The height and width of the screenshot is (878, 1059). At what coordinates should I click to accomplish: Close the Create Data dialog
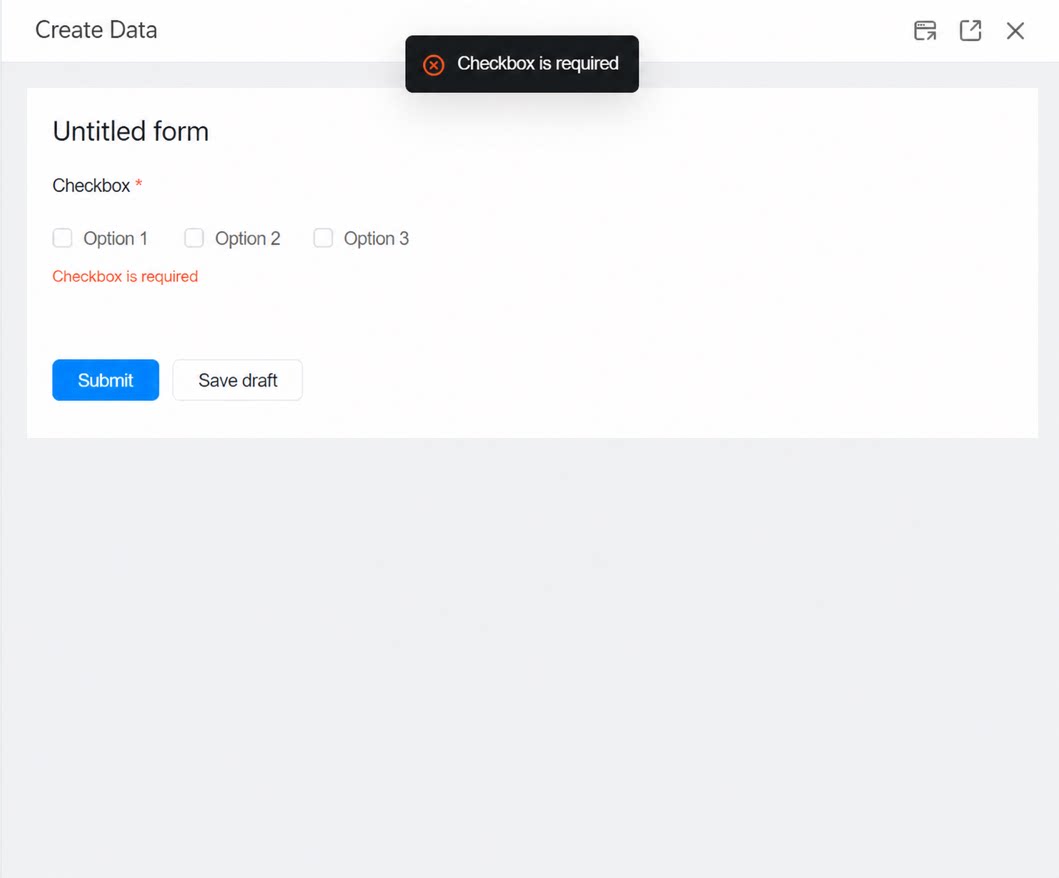tap(1015, 30)
